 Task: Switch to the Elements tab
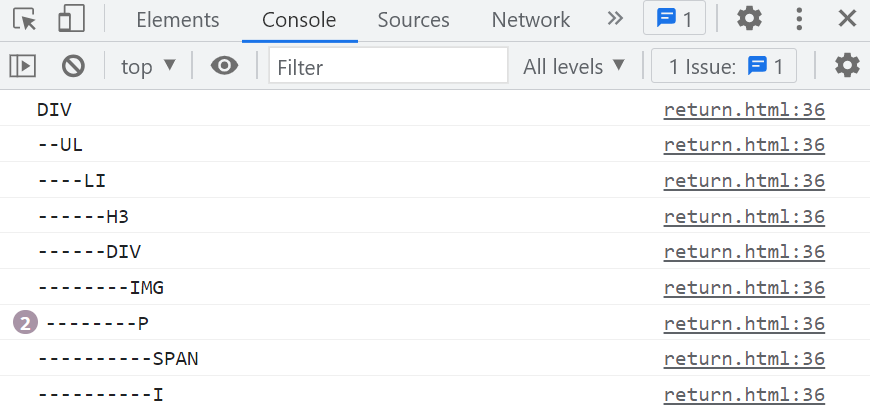click(x=178, y=20)
